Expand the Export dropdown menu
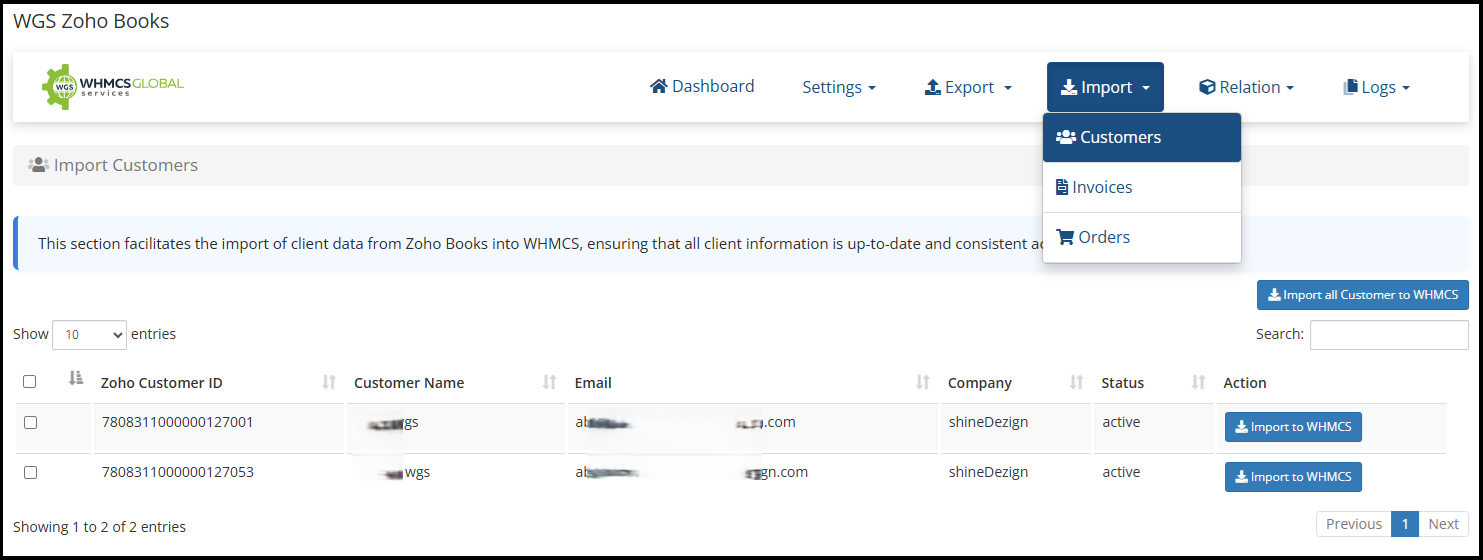This screenshot has width=1483, height=560. (x=968, y=88)
